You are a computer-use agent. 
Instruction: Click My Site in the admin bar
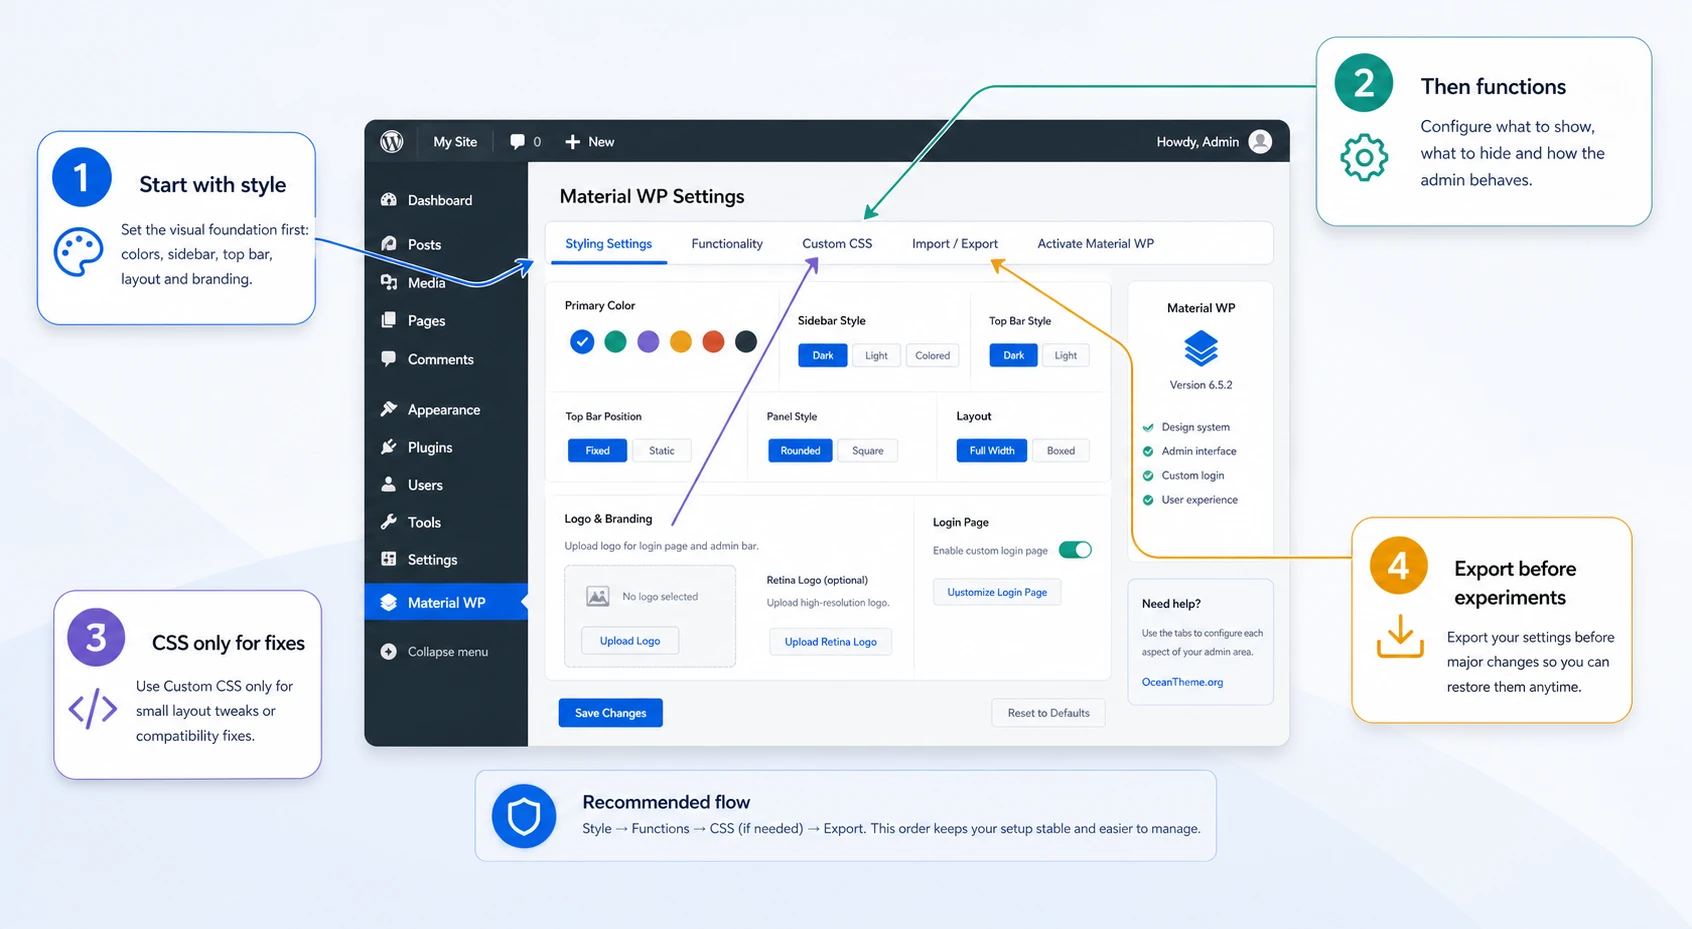pyautogui.click(x=455, y=142)
